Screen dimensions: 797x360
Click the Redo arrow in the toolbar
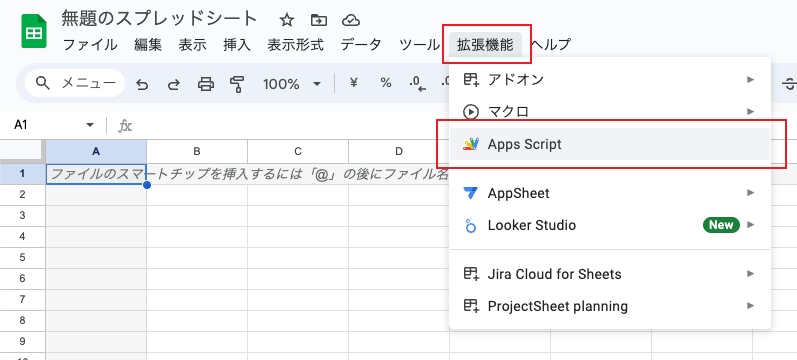(174, 84)
